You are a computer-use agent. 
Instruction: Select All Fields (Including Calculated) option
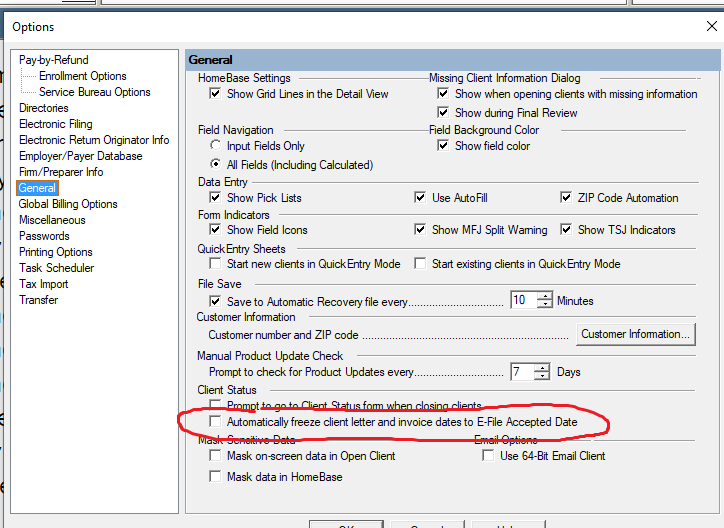coord(215,164)
